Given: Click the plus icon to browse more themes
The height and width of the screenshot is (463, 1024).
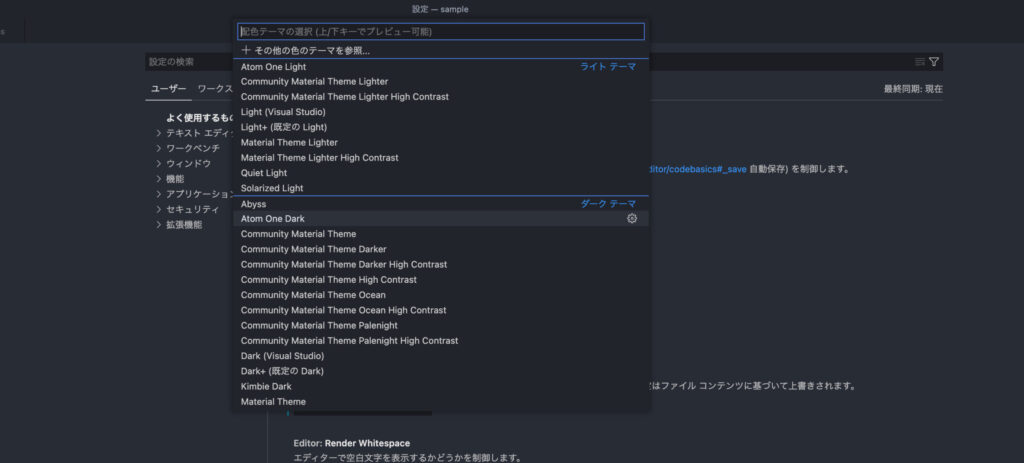Looking at the screenshot, I should point(246,50).
